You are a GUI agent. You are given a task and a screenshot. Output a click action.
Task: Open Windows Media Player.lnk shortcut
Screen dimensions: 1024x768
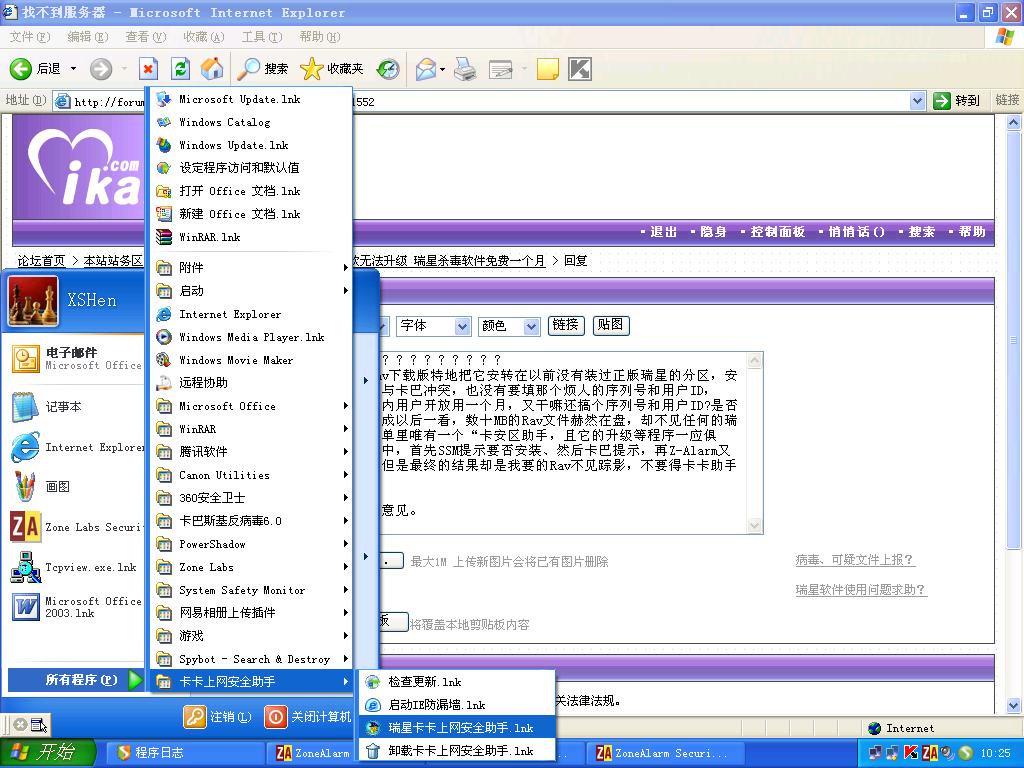[x=251, y=337]
